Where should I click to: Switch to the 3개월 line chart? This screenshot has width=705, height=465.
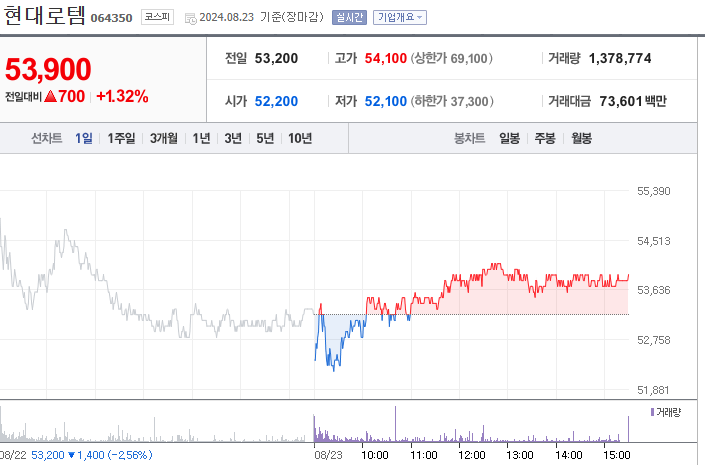point(164,138)
